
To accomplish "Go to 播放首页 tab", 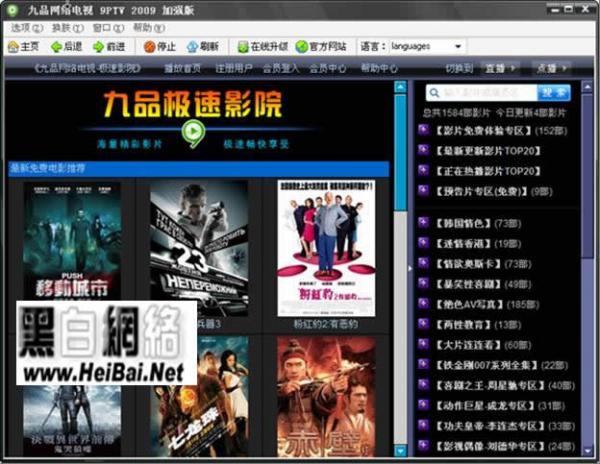I will click(183, 68).
